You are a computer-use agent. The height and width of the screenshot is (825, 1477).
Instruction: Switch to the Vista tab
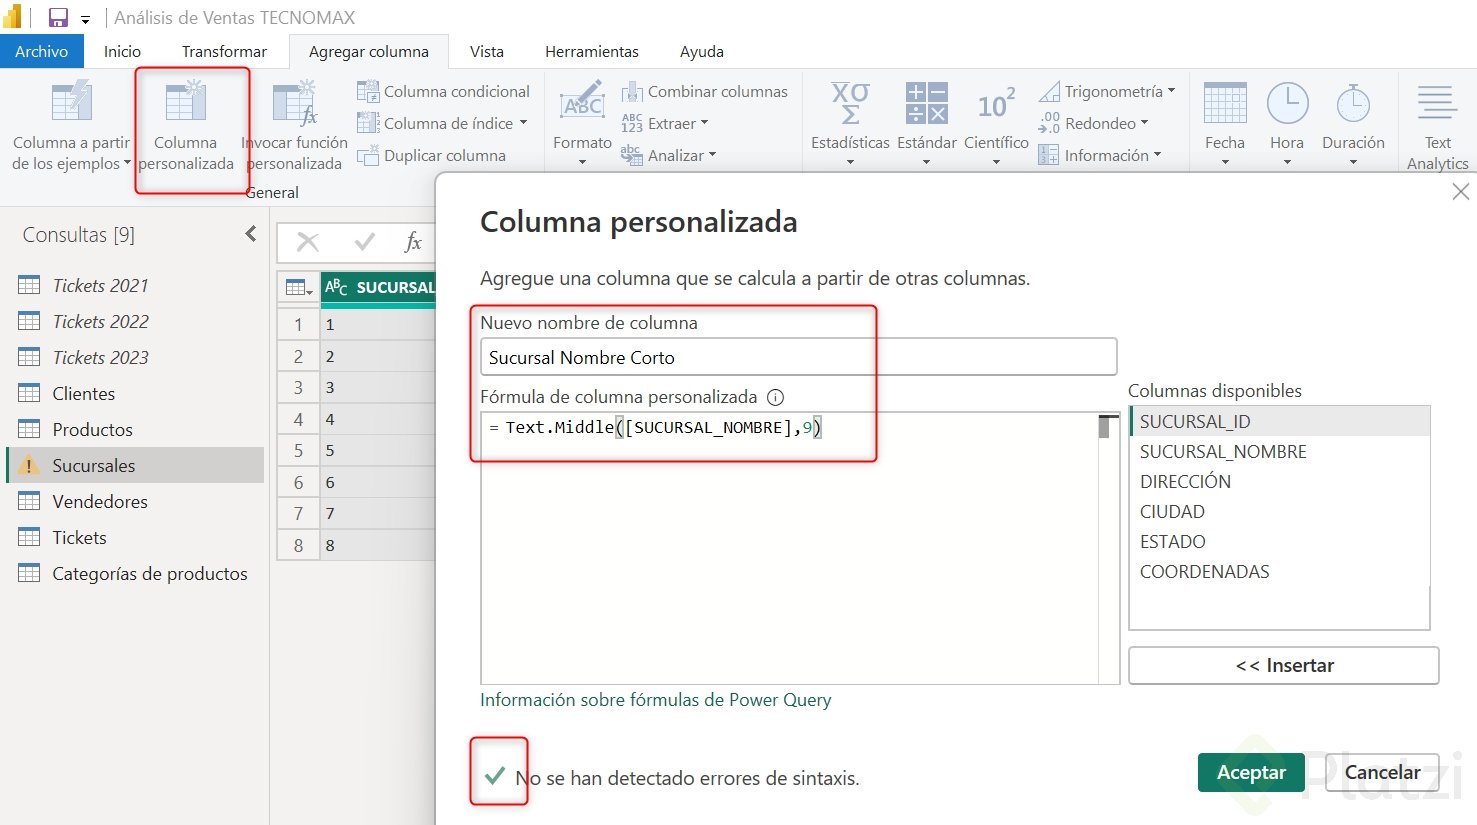click(487, 51)
